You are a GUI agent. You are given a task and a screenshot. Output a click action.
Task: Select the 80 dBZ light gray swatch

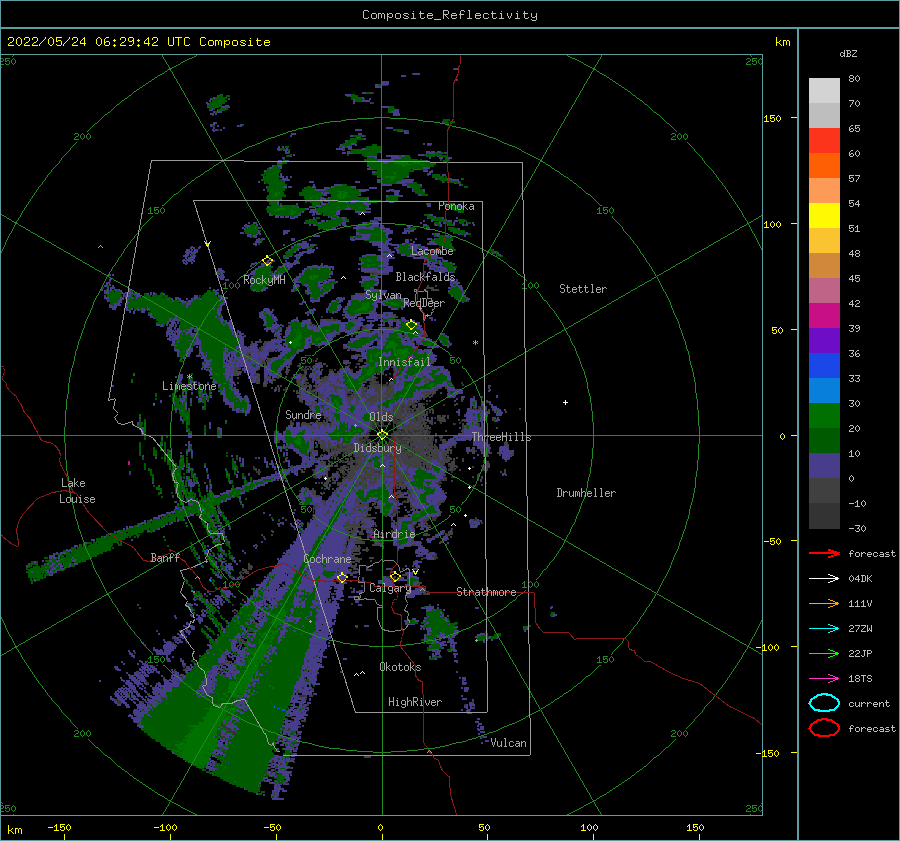click(824, 90)
